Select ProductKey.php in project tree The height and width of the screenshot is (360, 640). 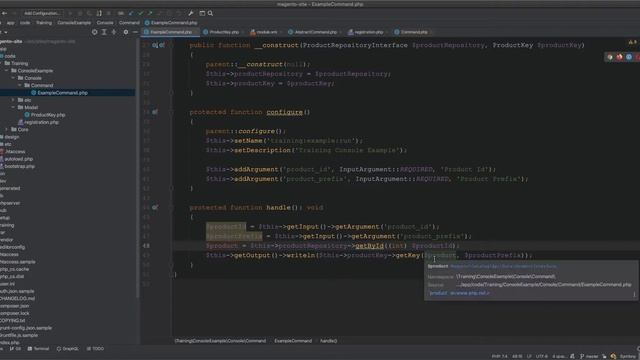tap(48, 115)
